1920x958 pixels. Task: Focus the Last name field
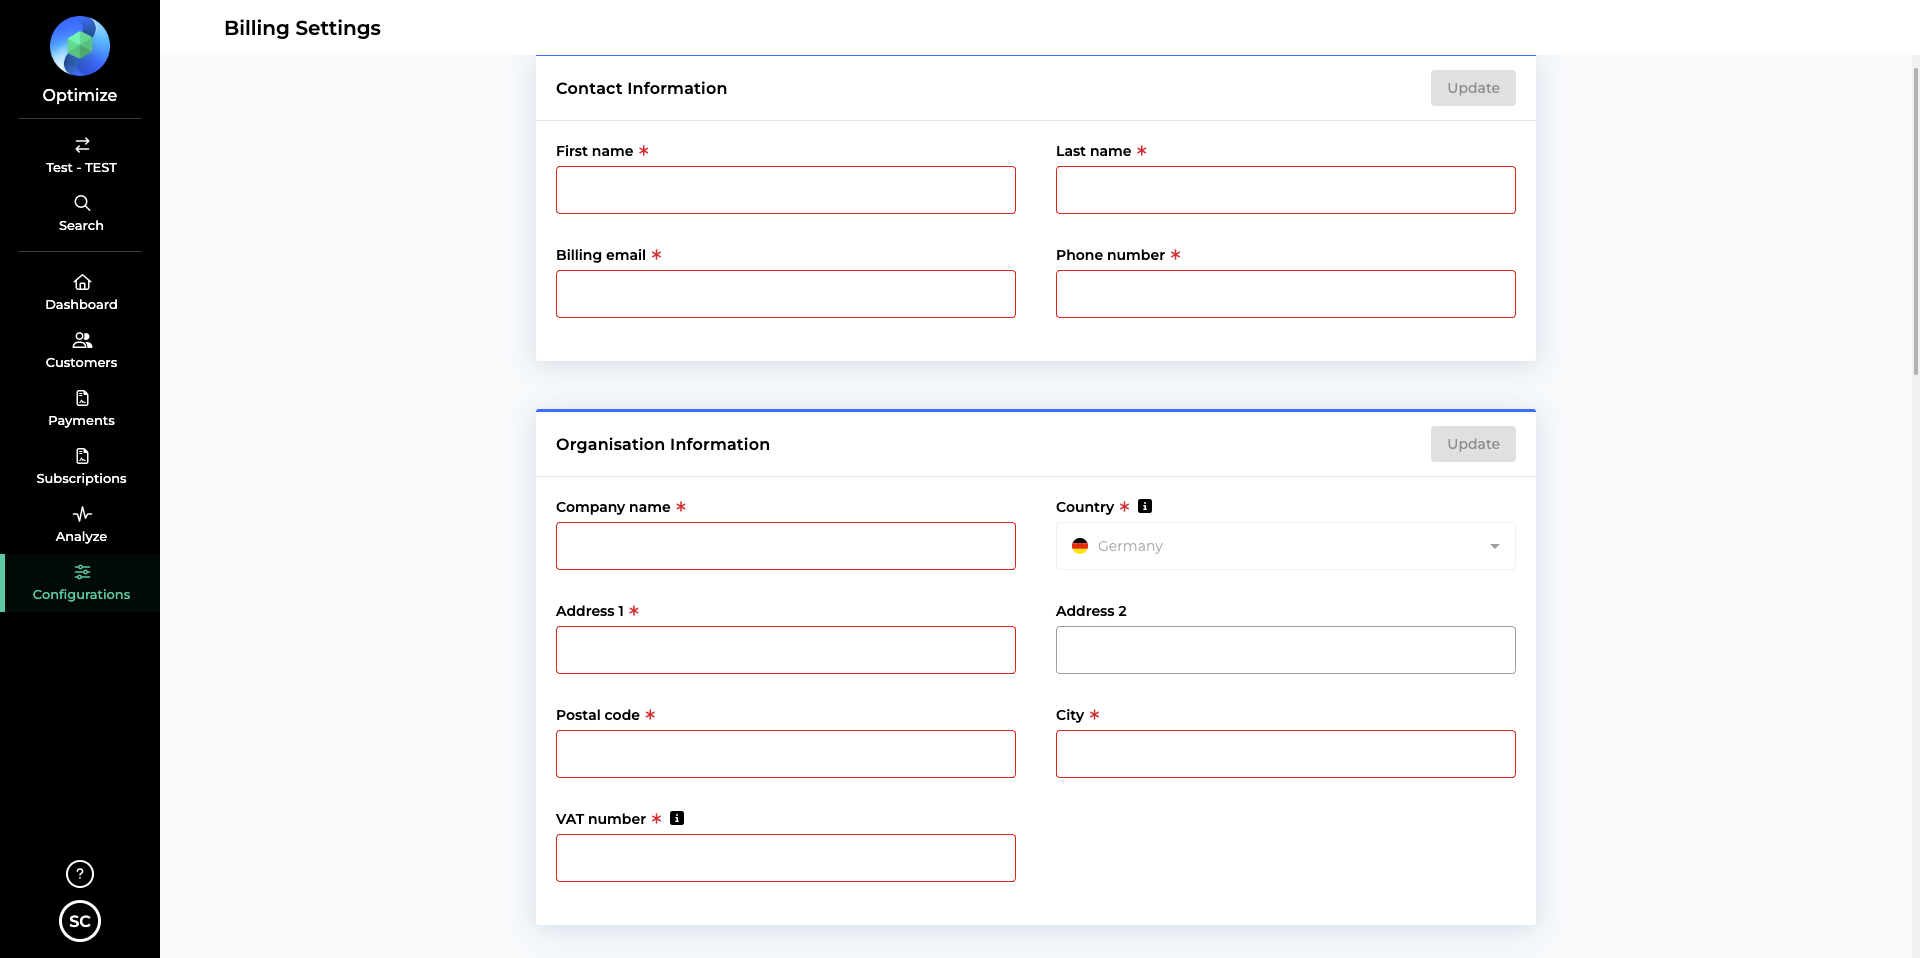pyautogui.click(x=1286, y=190)
